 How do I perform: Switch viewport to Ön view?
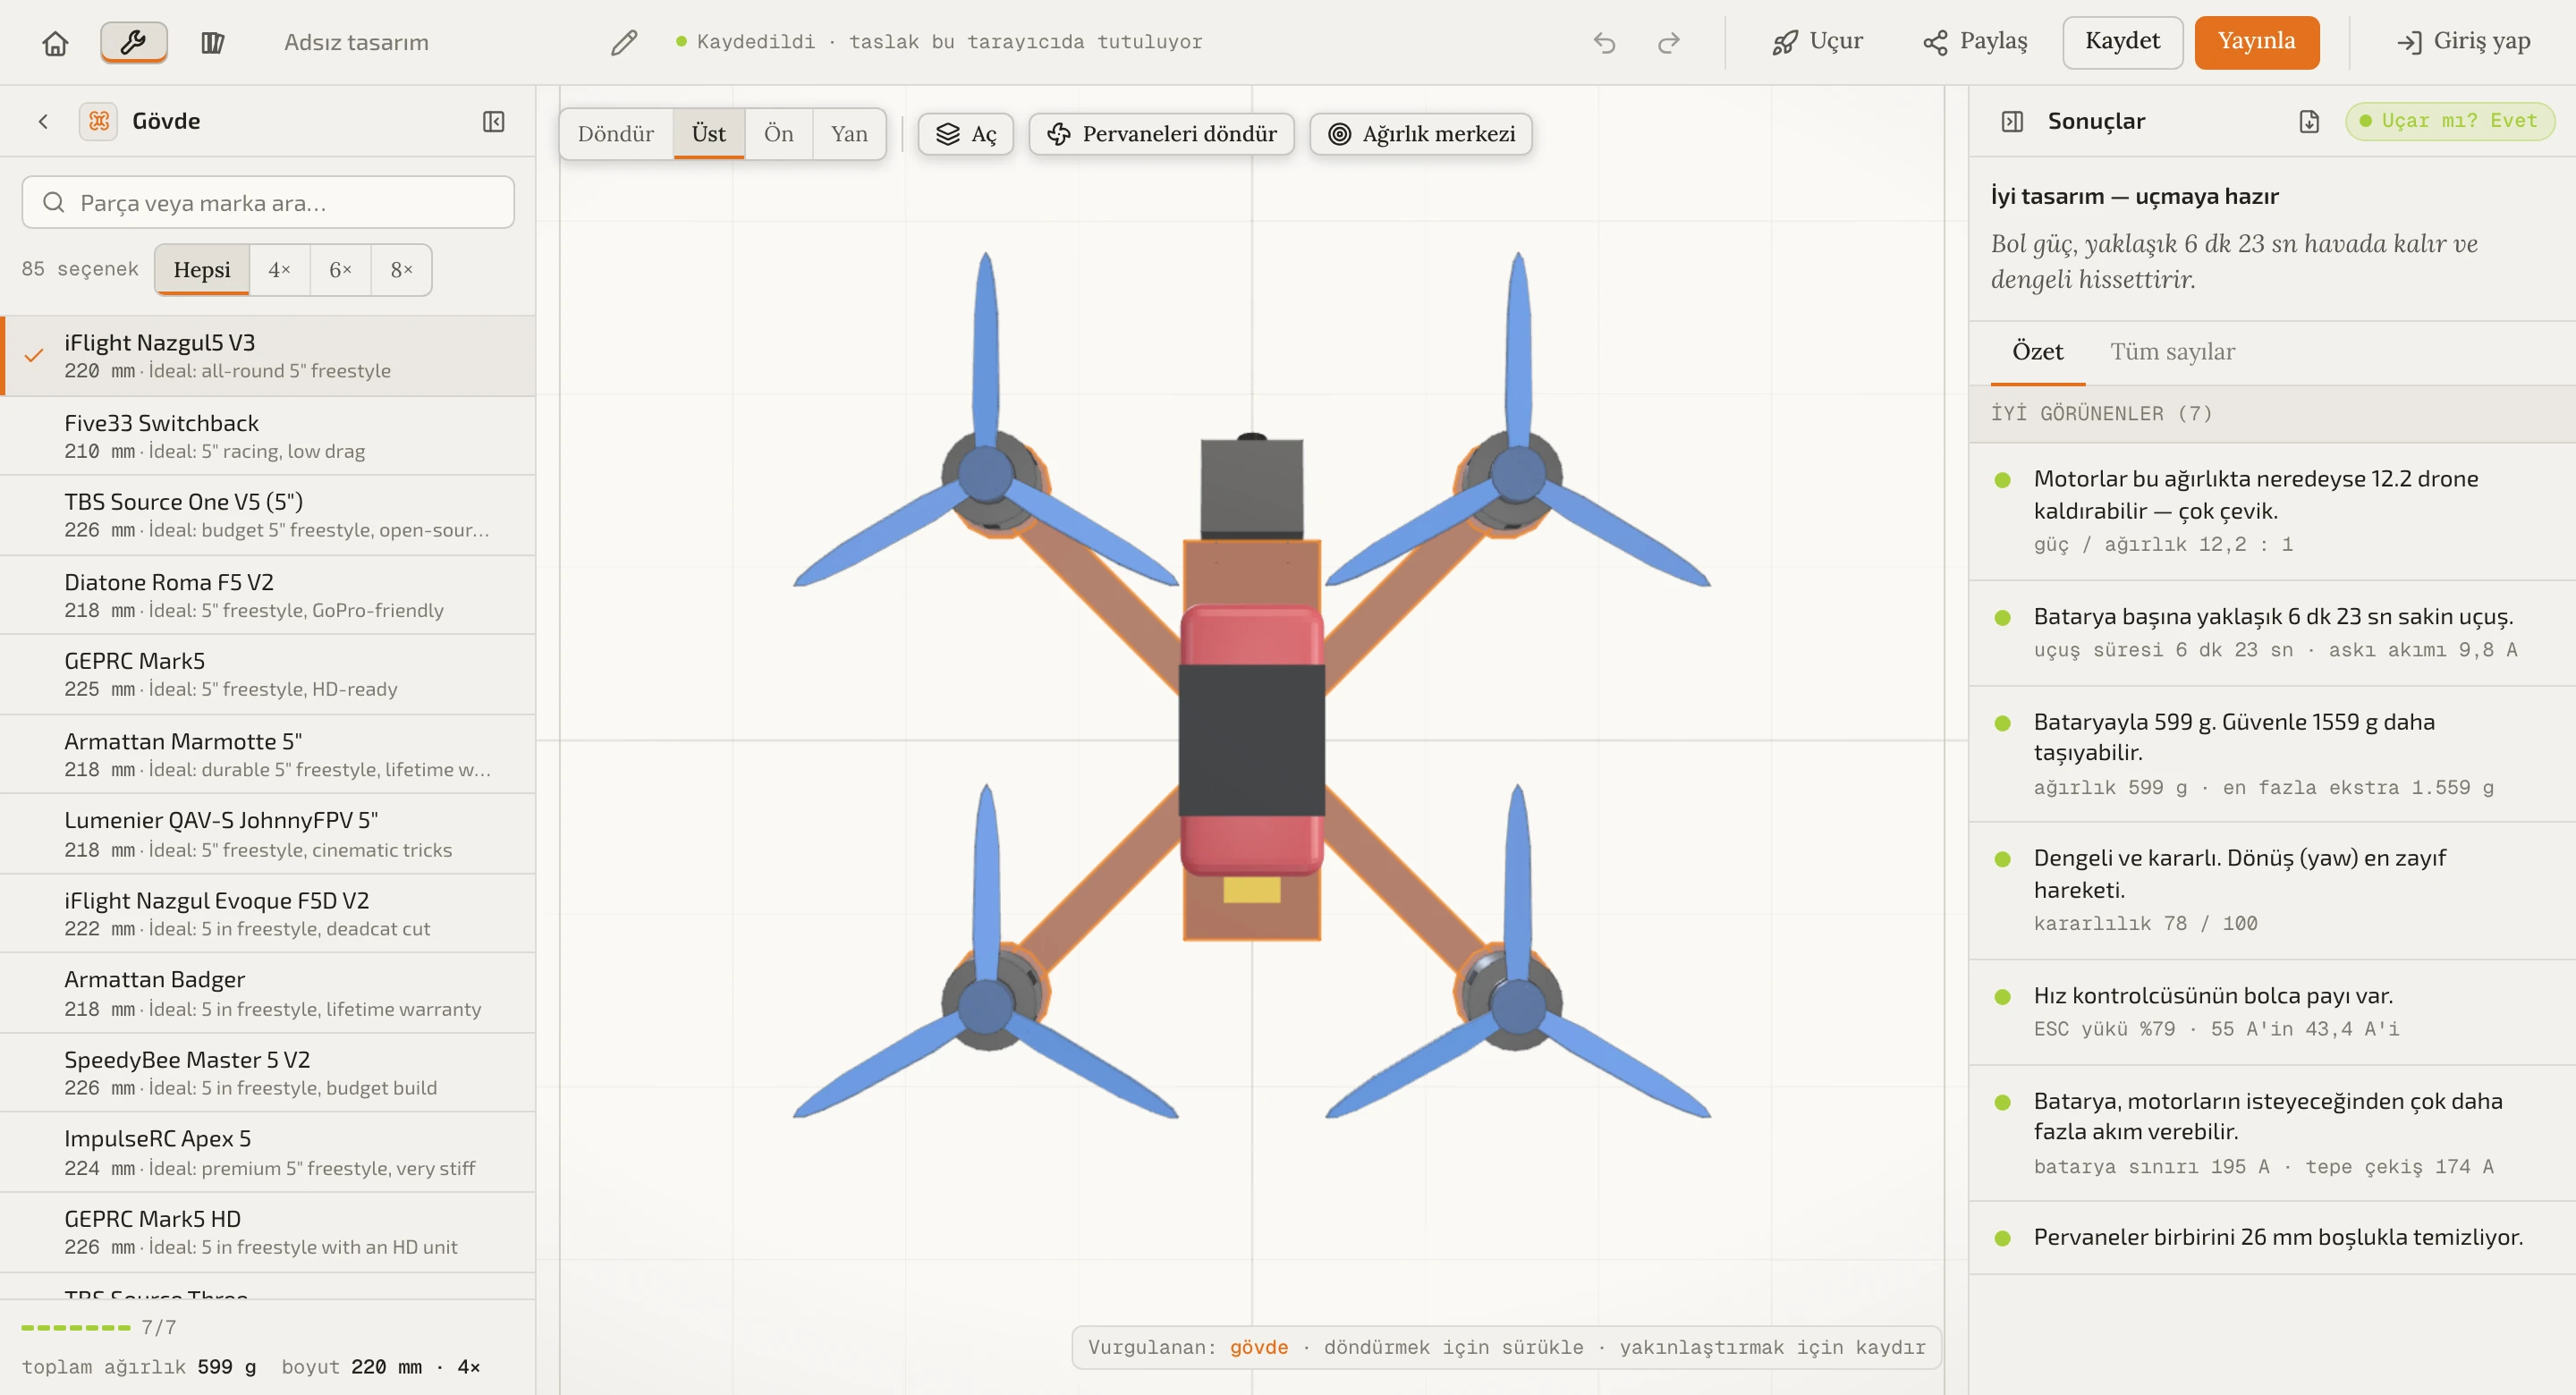click(x=778, y=134)
